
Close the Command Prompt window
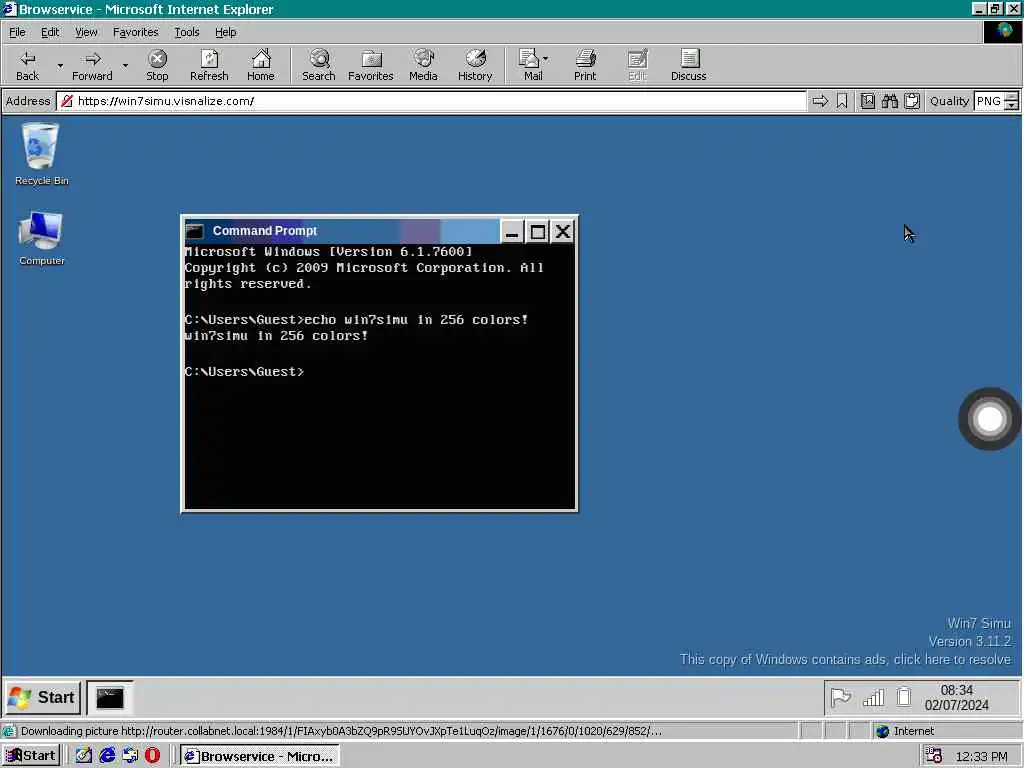point(562,232)
